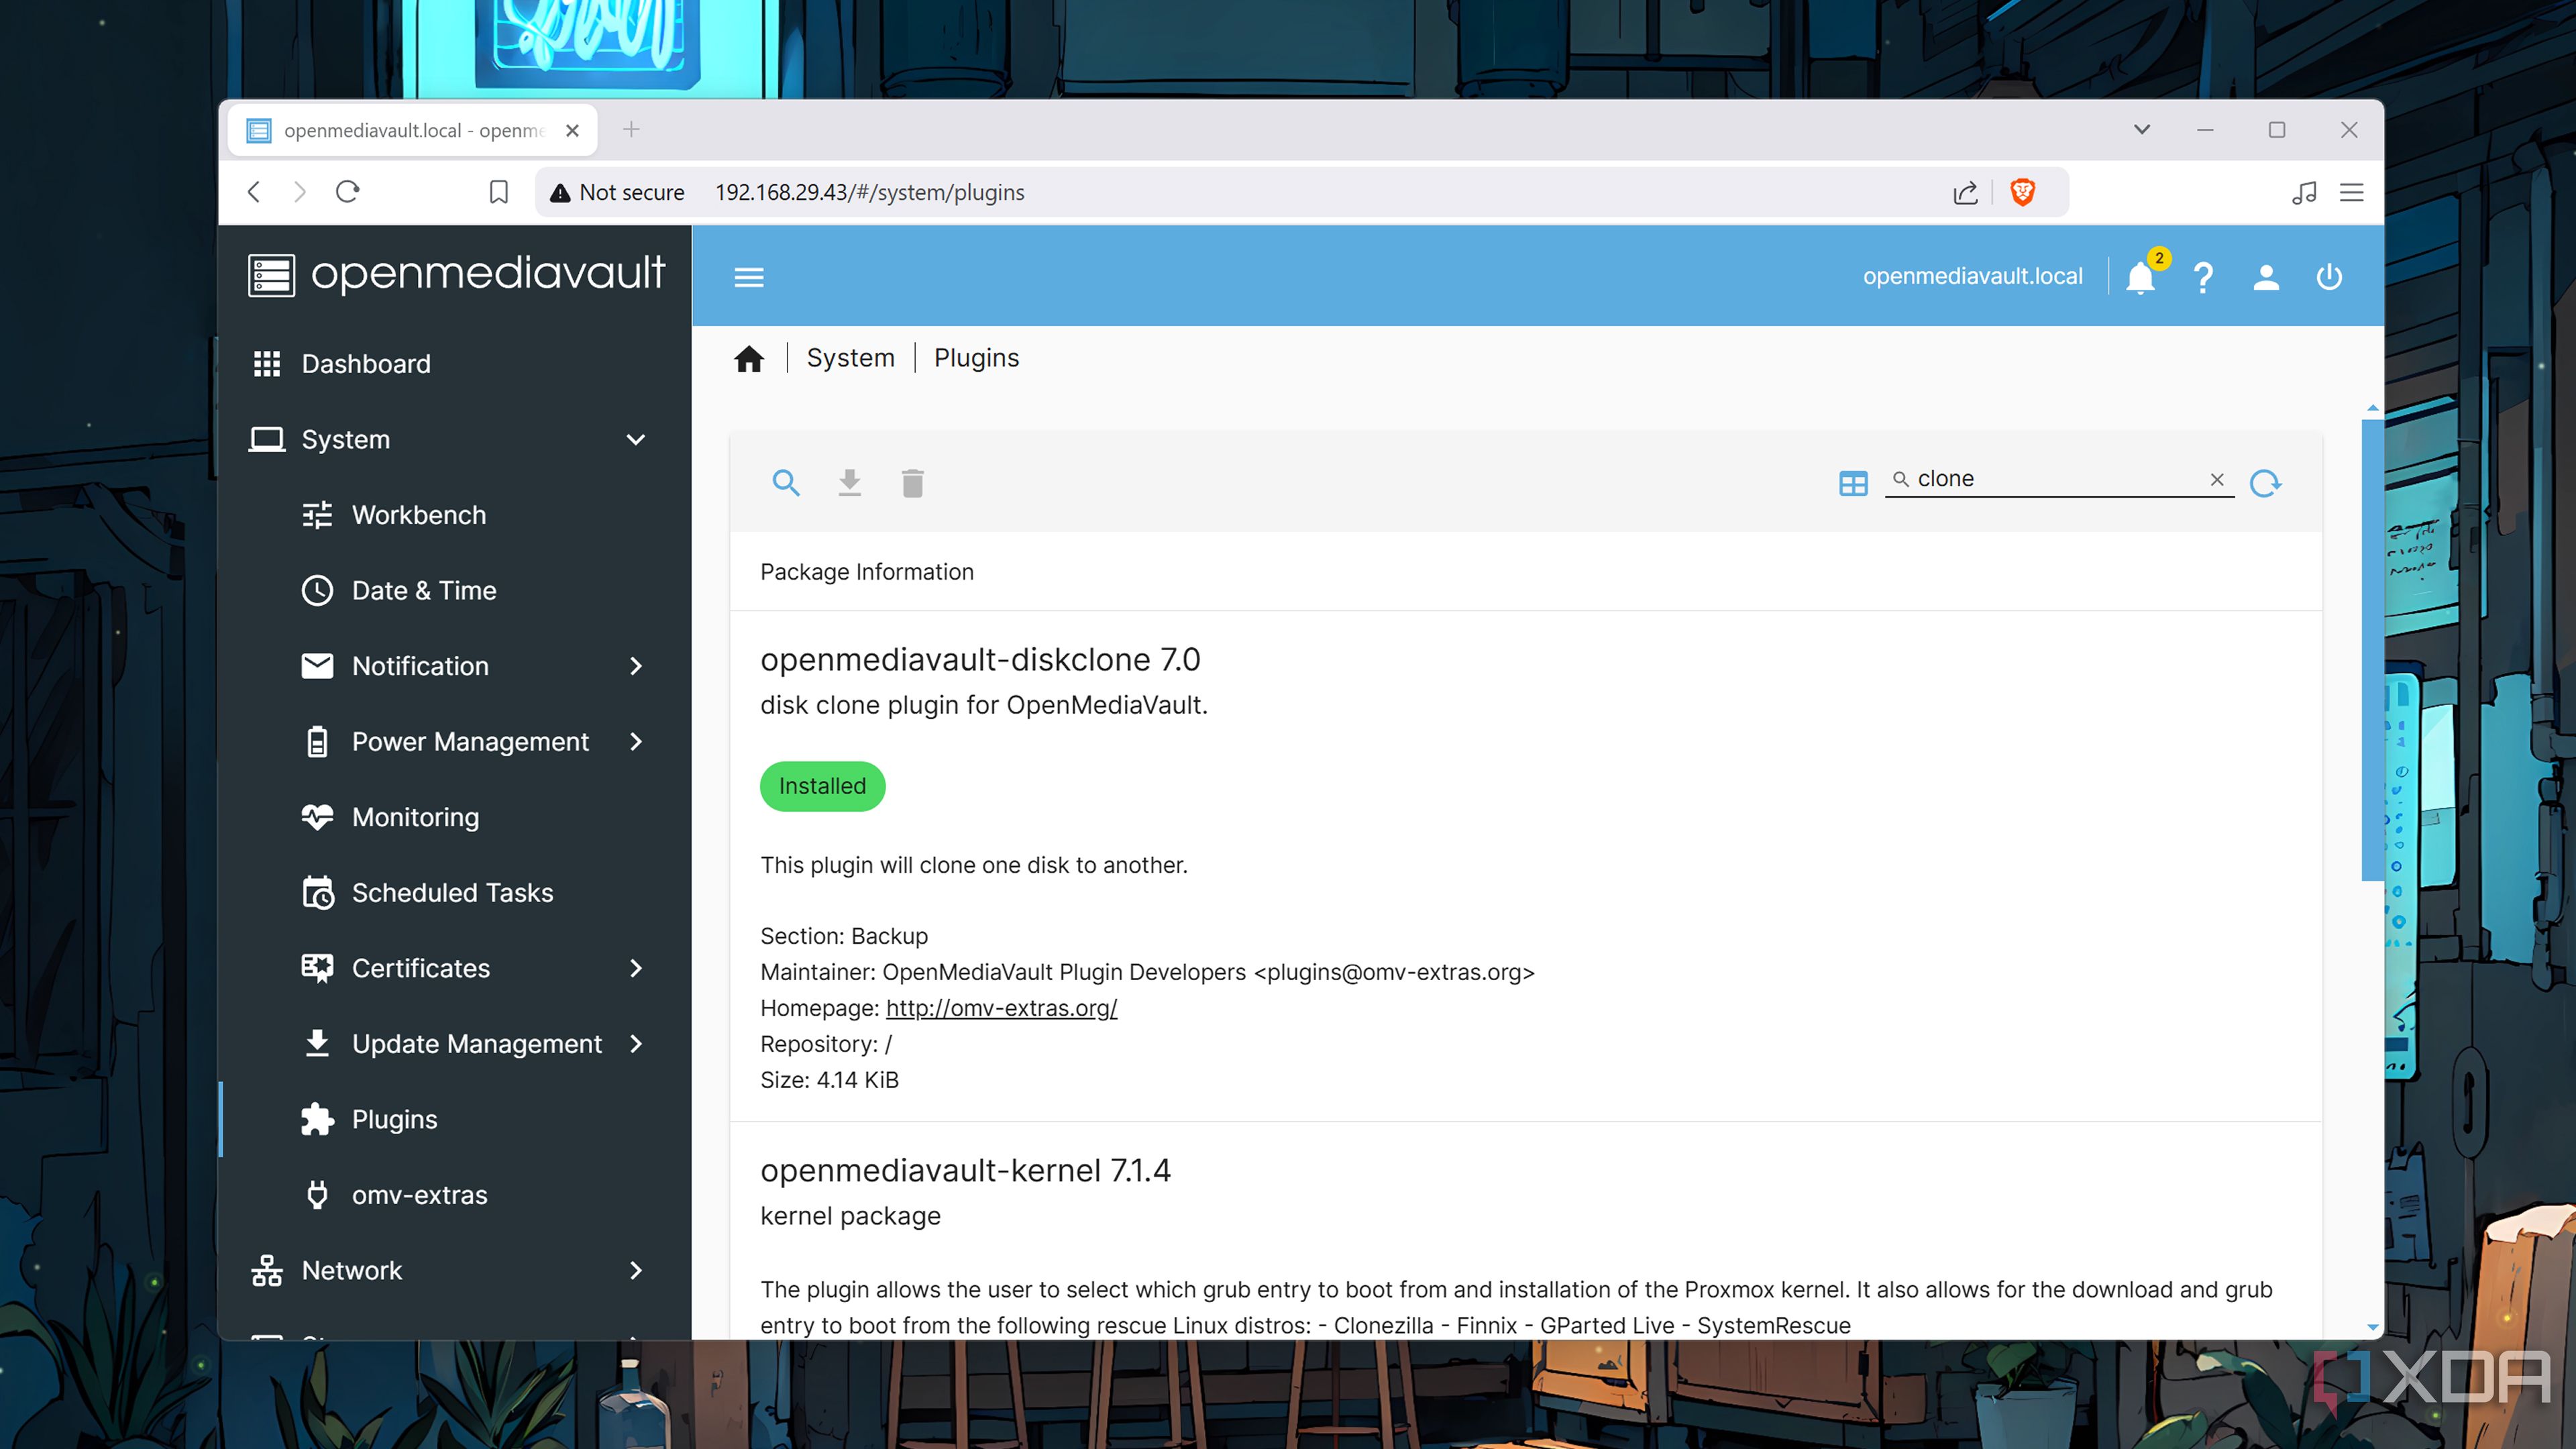Open the Dashboard page

(455, 364)
